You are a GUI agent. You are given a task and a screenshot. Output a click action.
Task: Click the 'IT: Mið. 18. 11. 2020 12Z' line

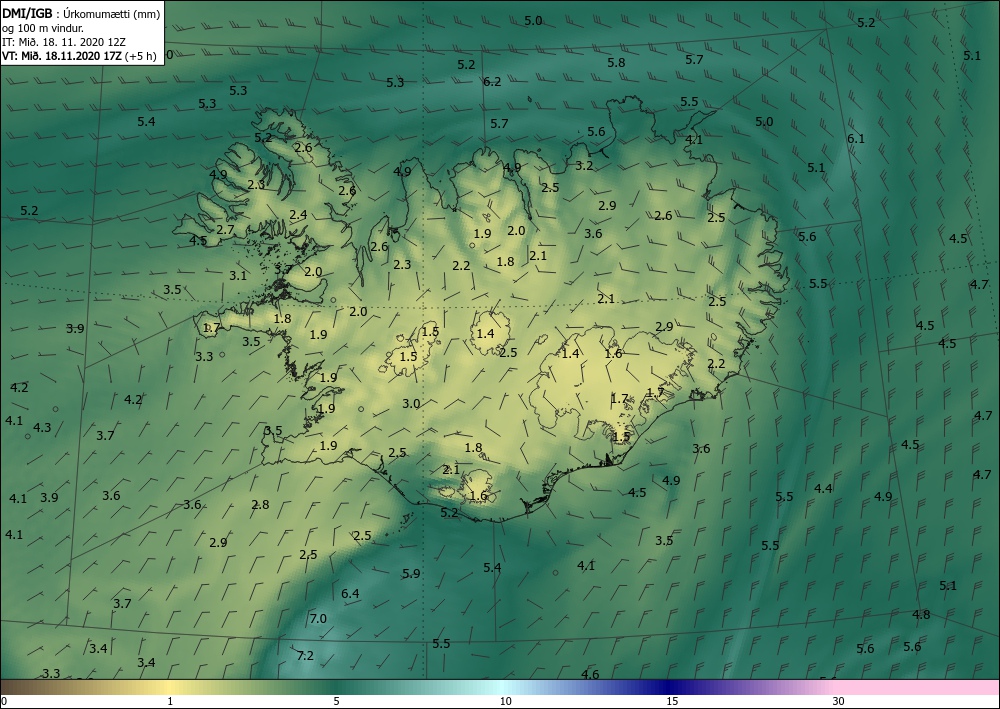tap(64, 41)
